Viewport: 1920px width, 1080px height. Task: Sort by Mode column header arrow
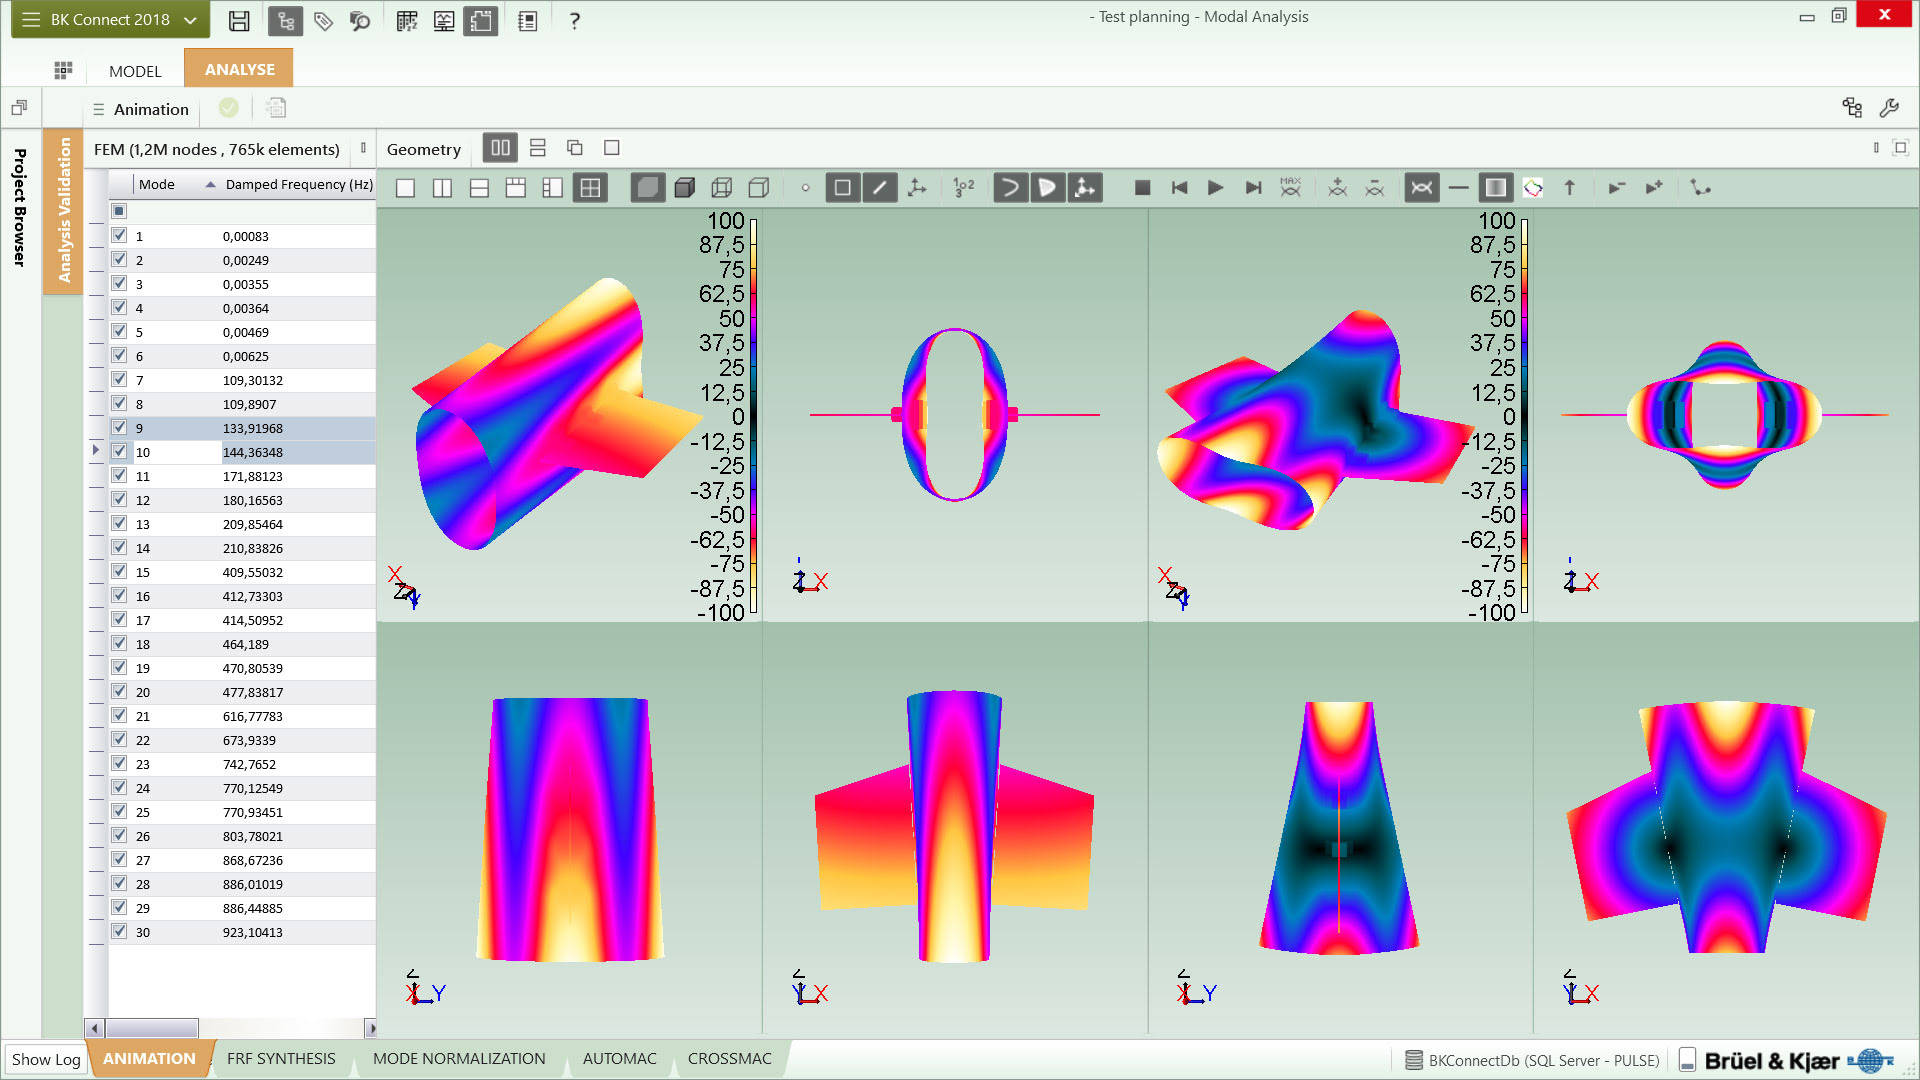tap(210, 185)
